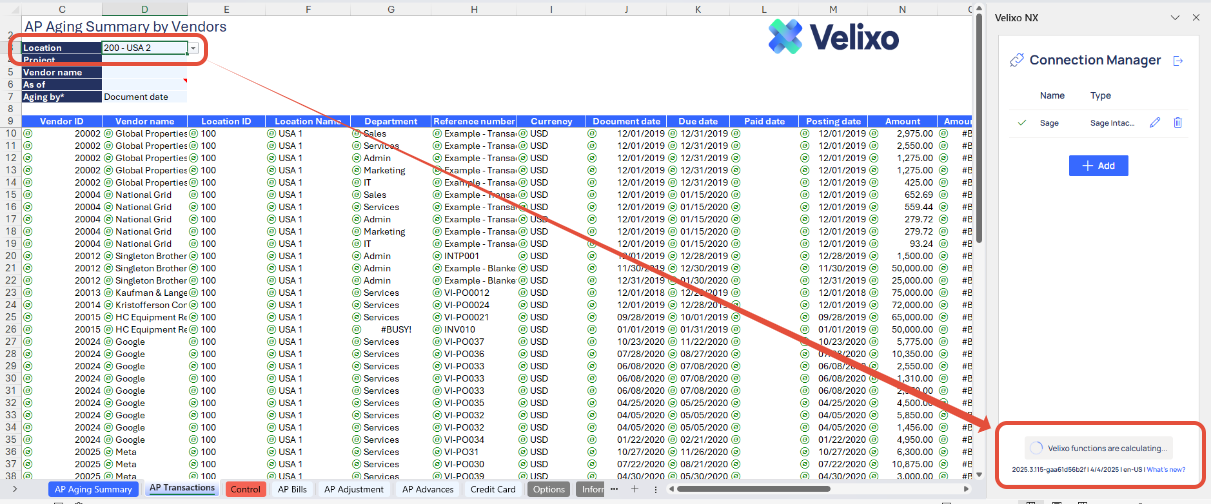Delete the Sage connection with trash icon

(x=1177, y=123)
